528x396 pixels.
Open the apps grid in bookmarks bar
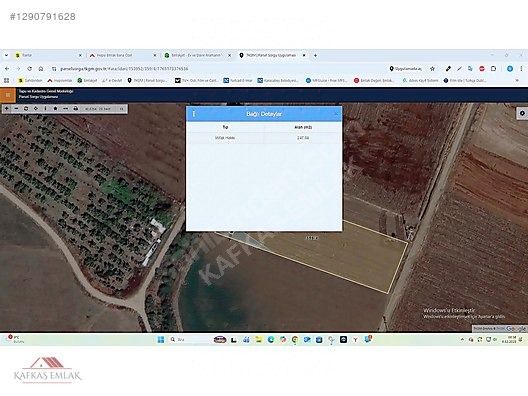coord(6,80)
